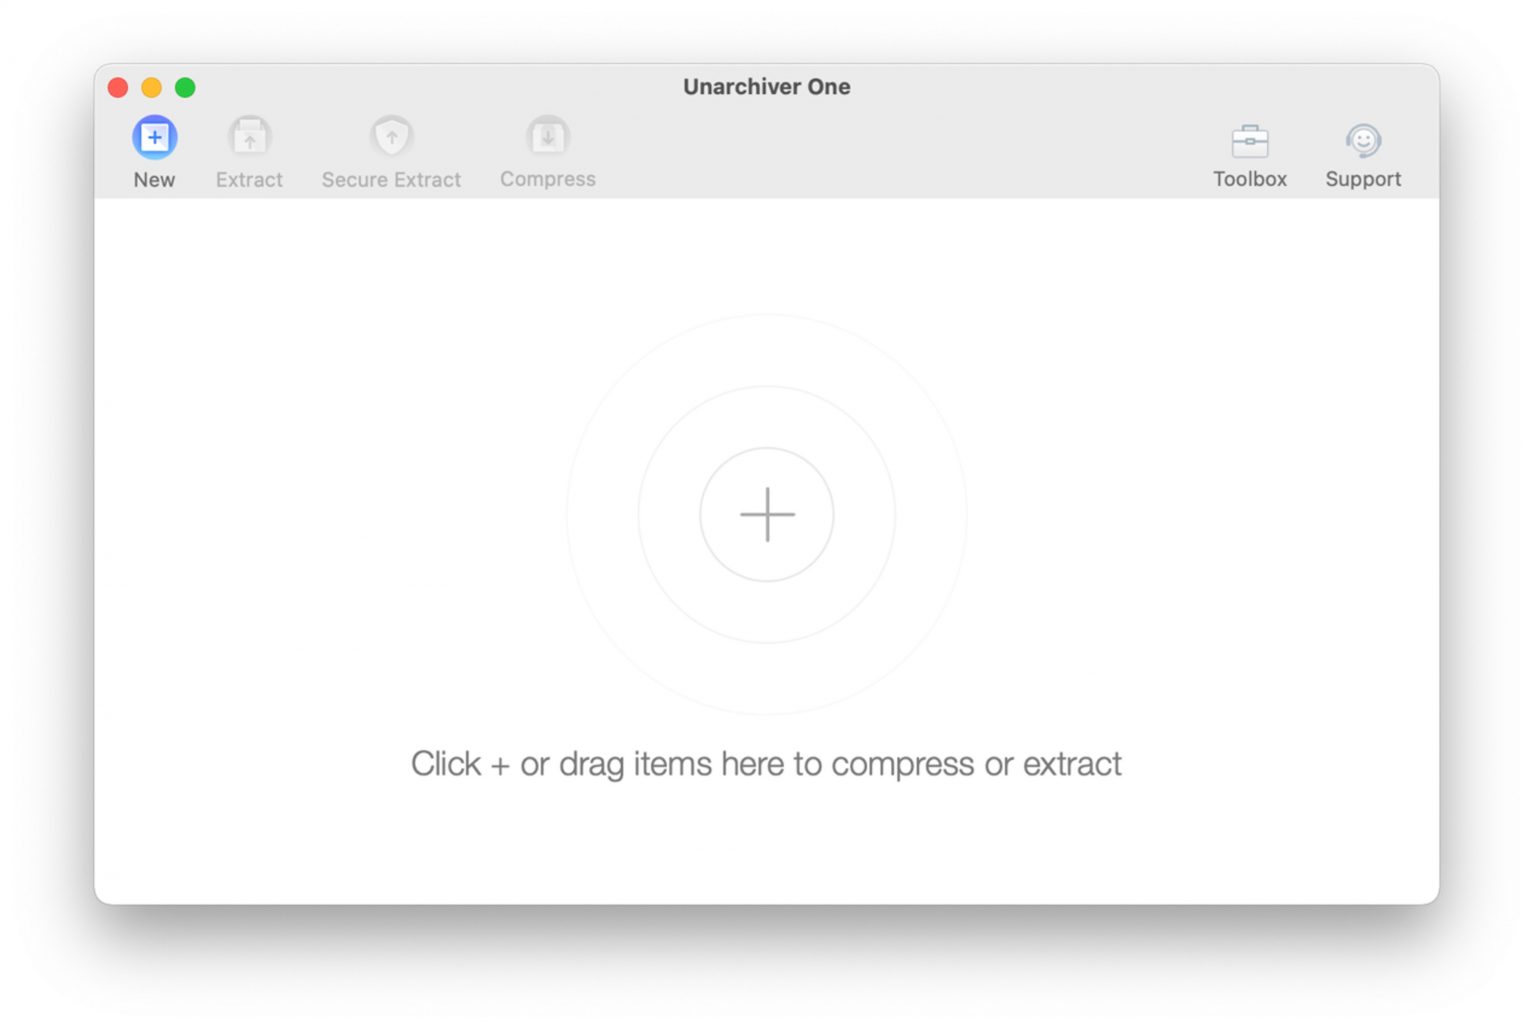
Task: Click the "Extract" toolbar label
Action: [x=249, y=180]
